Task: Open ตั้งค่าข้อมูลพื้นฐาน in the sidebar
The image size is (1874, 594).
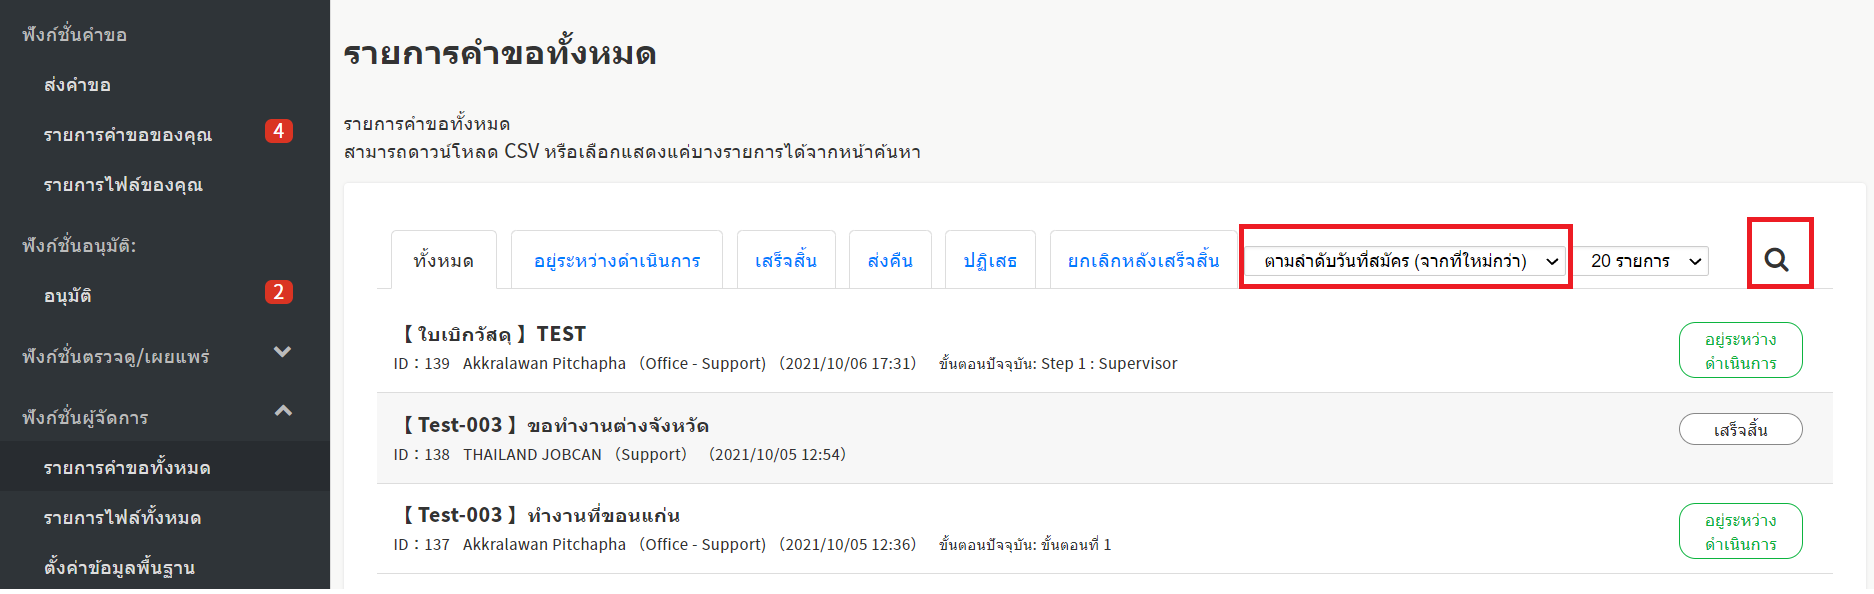Action: point(119,568)
